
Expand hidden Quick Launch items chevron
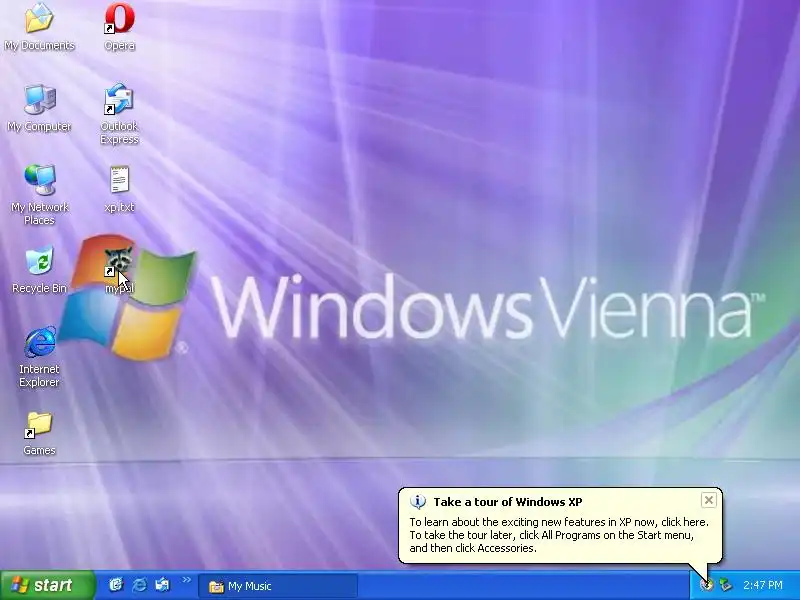pos(186,580)
